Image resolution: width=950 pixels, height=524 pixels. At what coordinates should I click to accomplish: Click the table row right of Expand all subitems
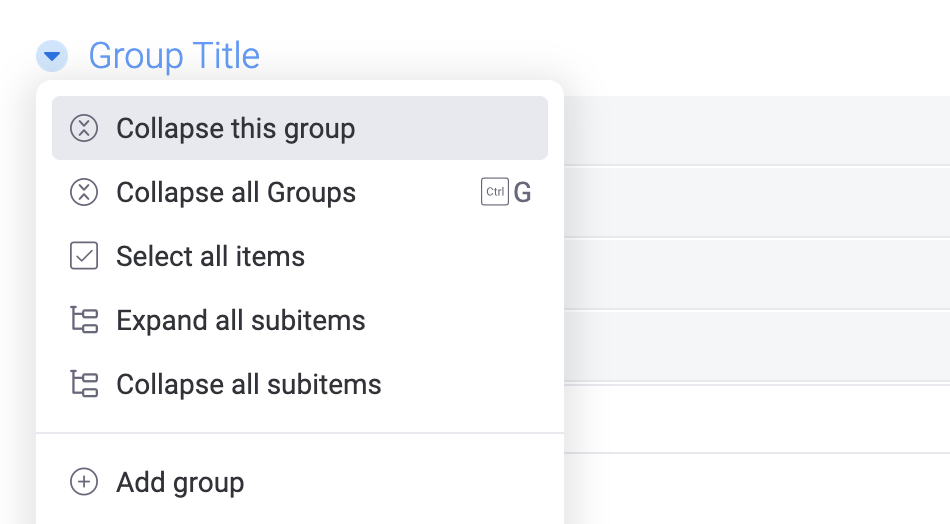click(755, 345)
